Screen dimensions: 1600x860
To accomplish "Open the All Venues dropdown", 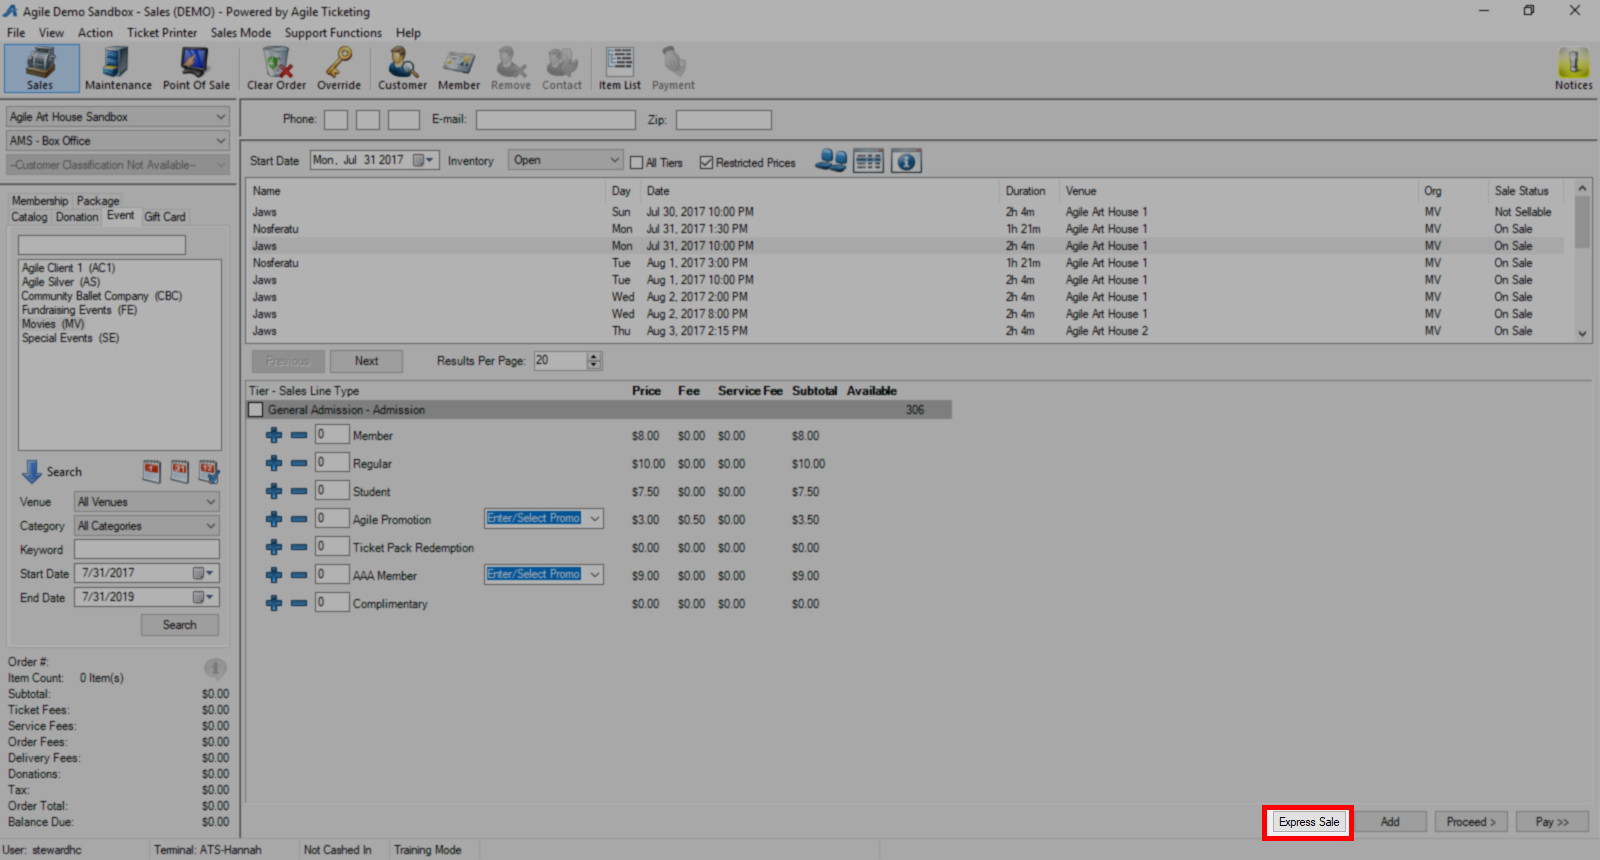I will click(x=147, y=502).
